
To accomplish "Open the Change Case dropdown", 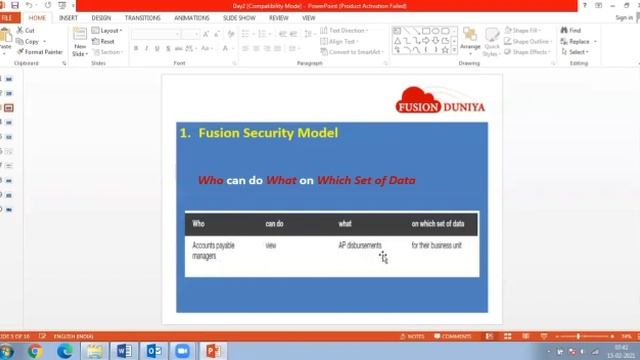I will point(206,48).
